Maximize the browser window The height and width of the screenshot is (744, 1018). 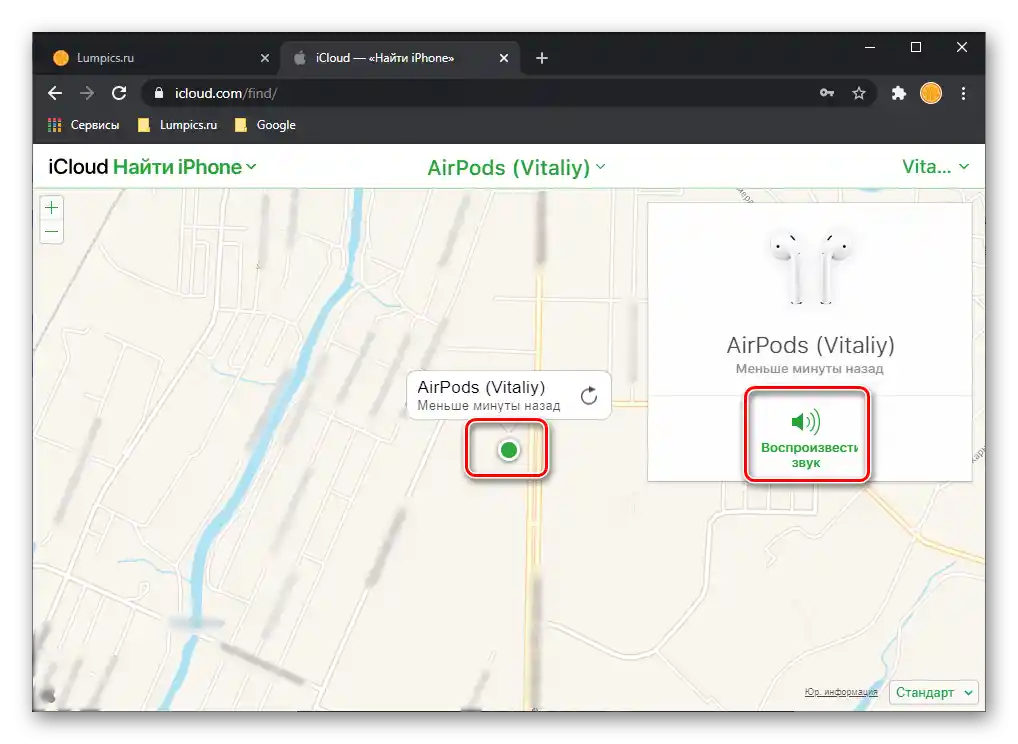coord(916,47)
